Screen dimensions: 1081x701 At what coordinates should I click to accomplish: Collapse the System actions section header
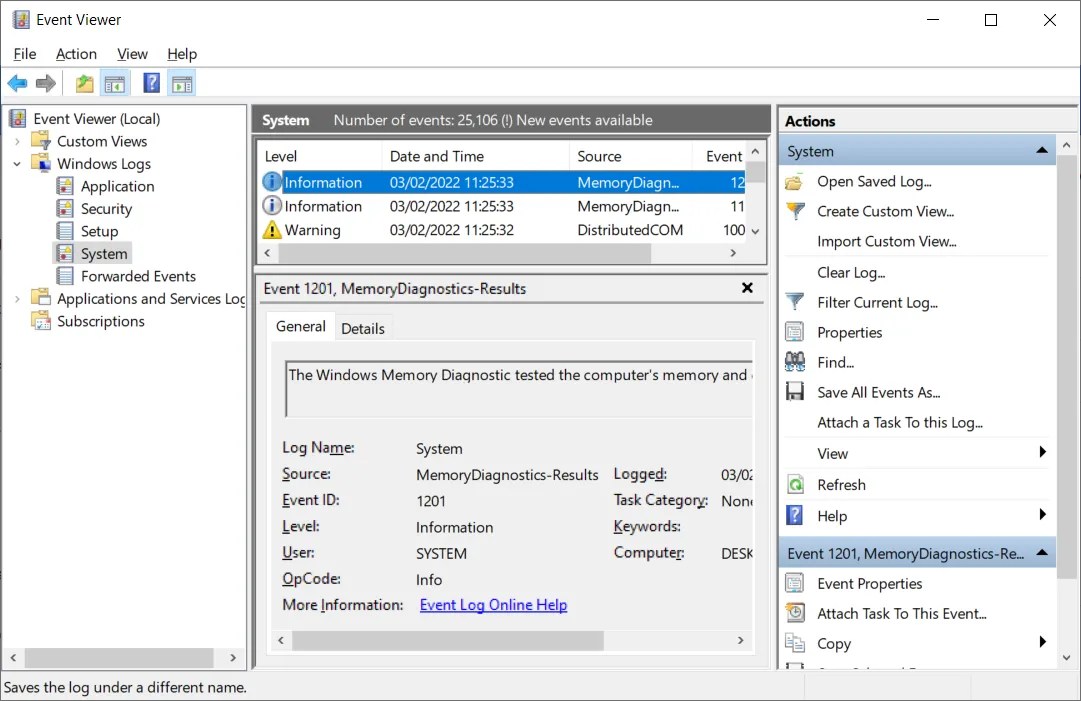point(1042,150)
